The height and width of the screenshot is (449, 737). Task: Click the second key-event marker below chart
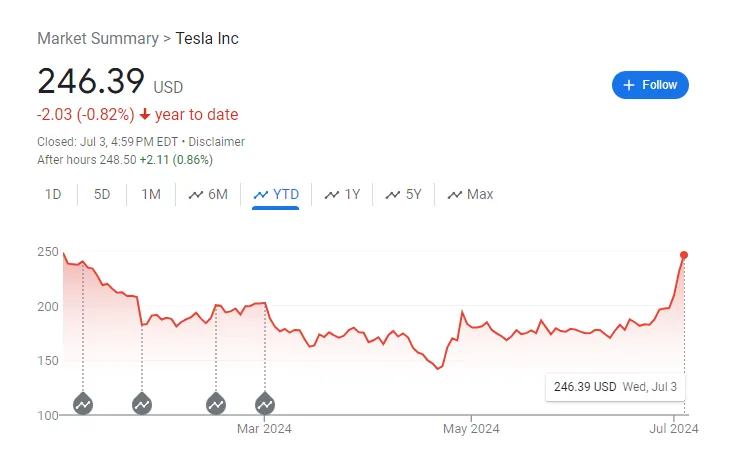(x=142, y=404)
